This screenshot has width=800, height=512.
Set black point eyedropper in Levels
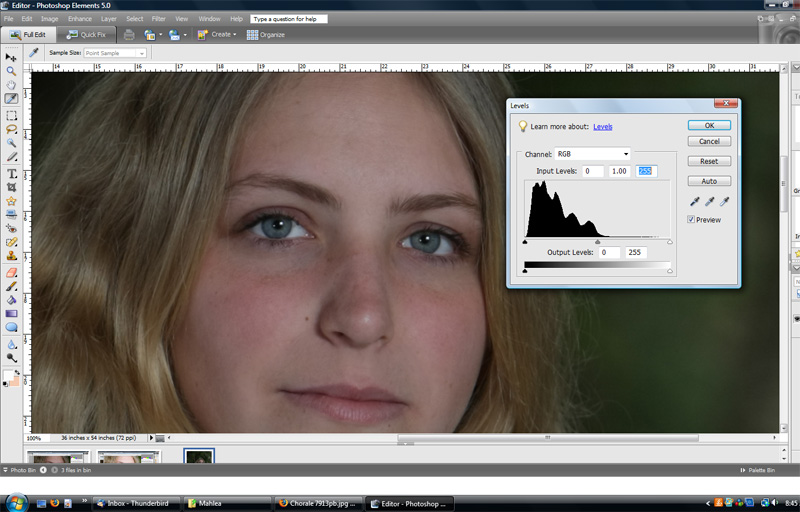[x=694, y=201]
